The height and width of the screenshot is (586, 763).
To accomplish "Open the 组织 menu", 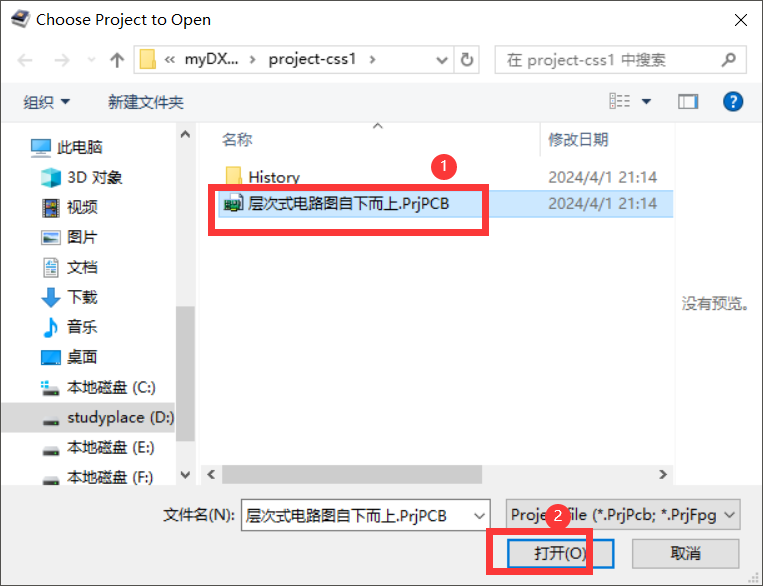I will pos(47,102).
